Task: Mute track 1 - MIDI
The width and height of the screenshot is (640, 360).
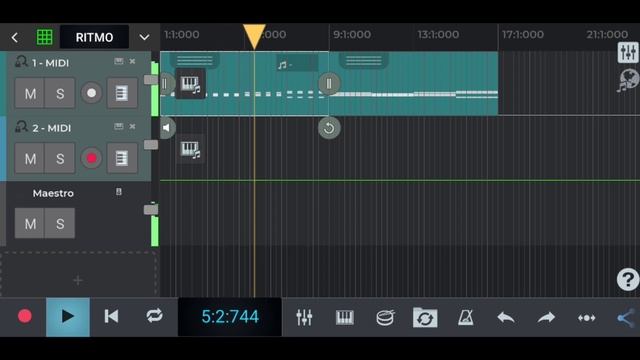Action: [x=30, y=93]
